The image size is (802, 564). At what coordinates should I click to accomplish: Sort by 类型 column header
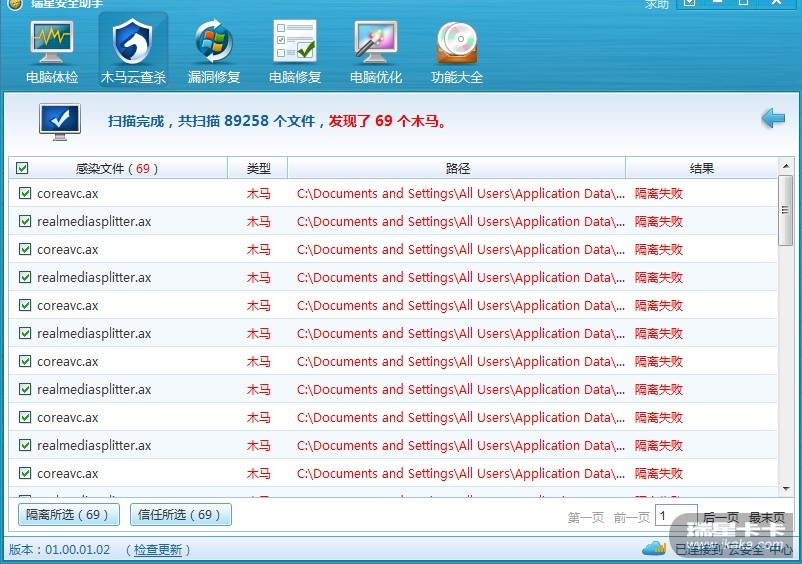click(x=258, y=168)
